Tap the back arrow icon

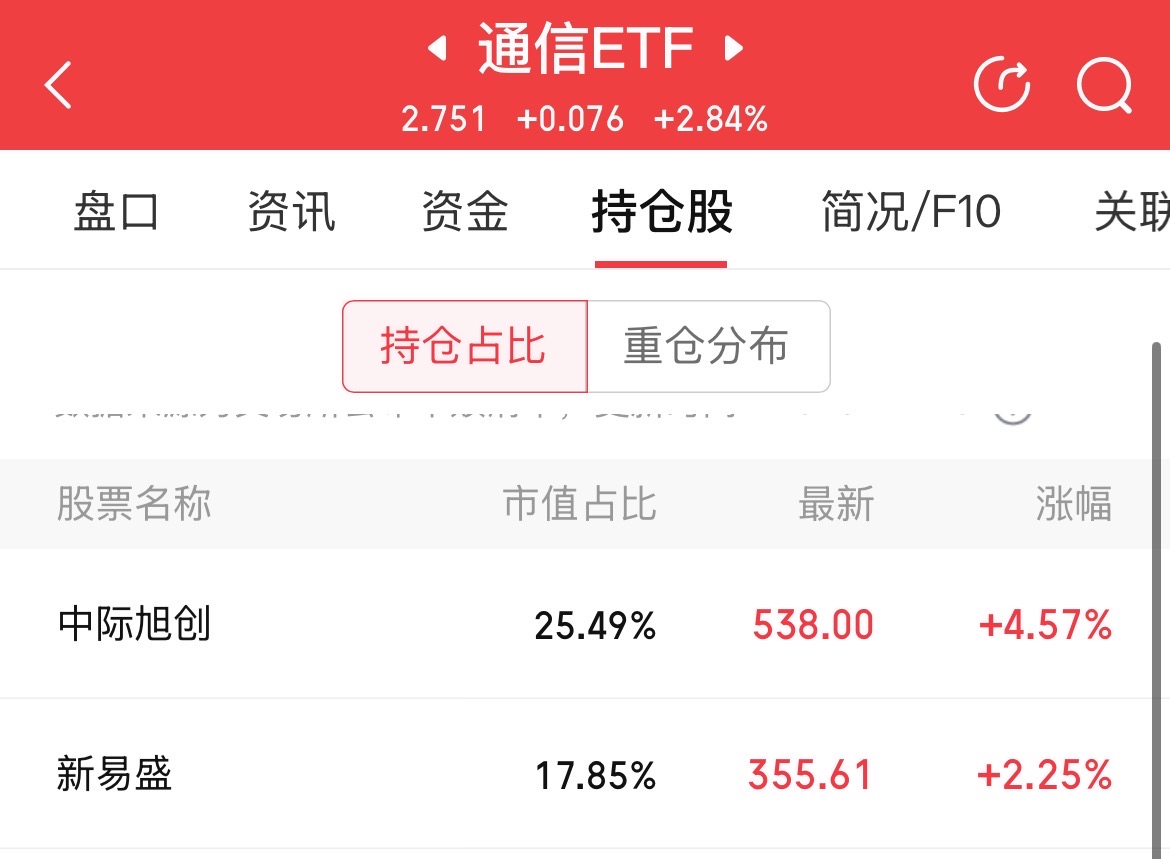pos(59,85)
